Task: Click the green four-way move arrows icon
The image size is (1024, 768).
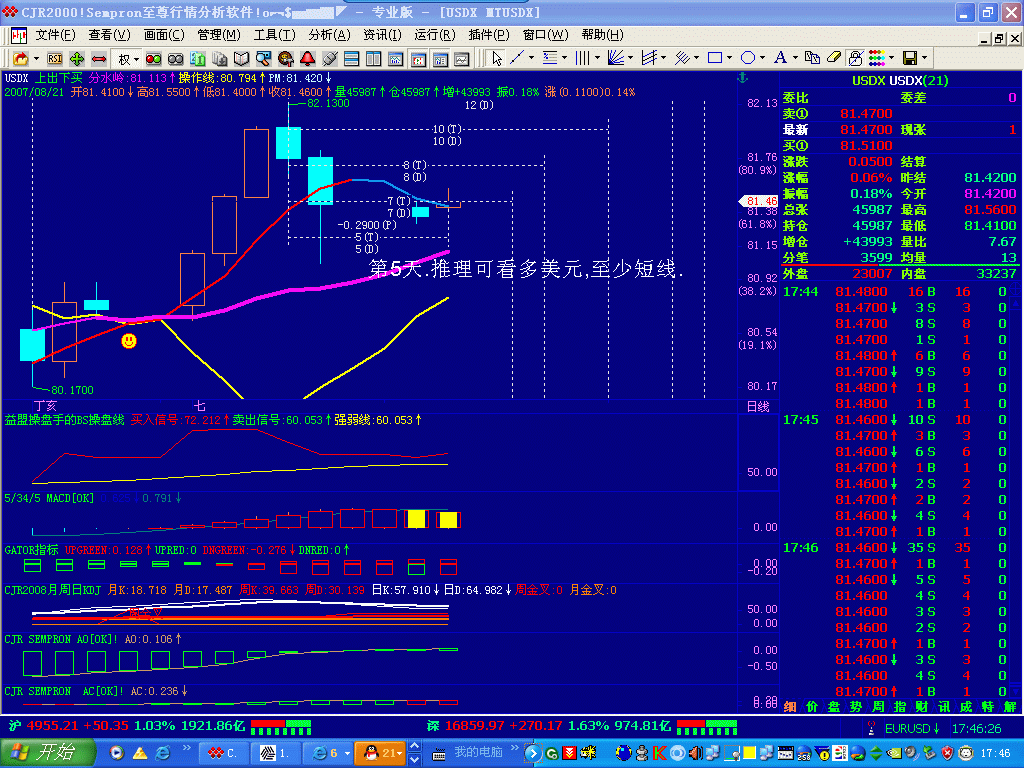Action: point(77,59)
